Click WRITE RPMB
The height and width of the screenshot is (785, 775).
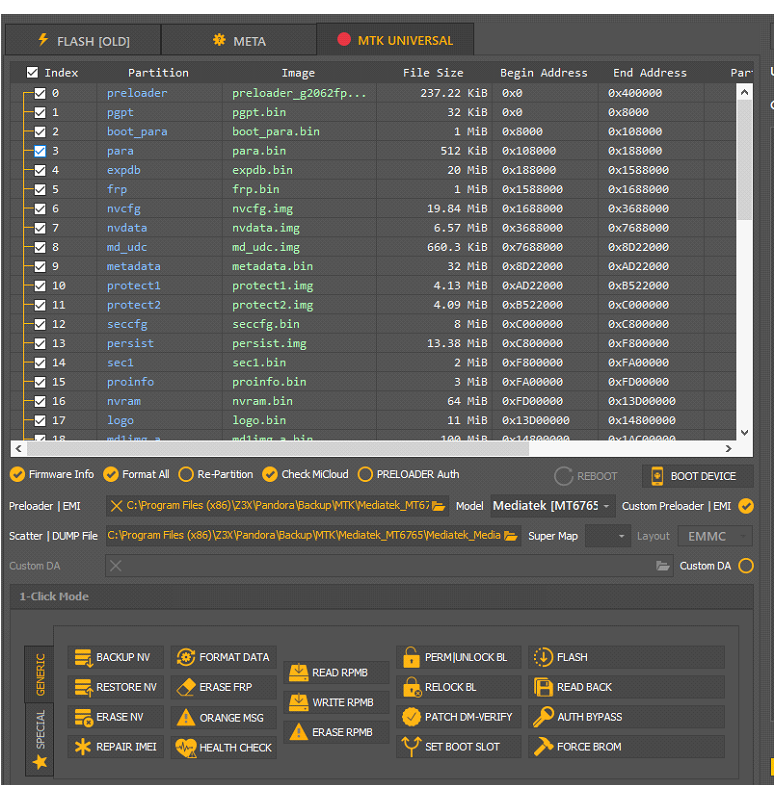point(336,702)
